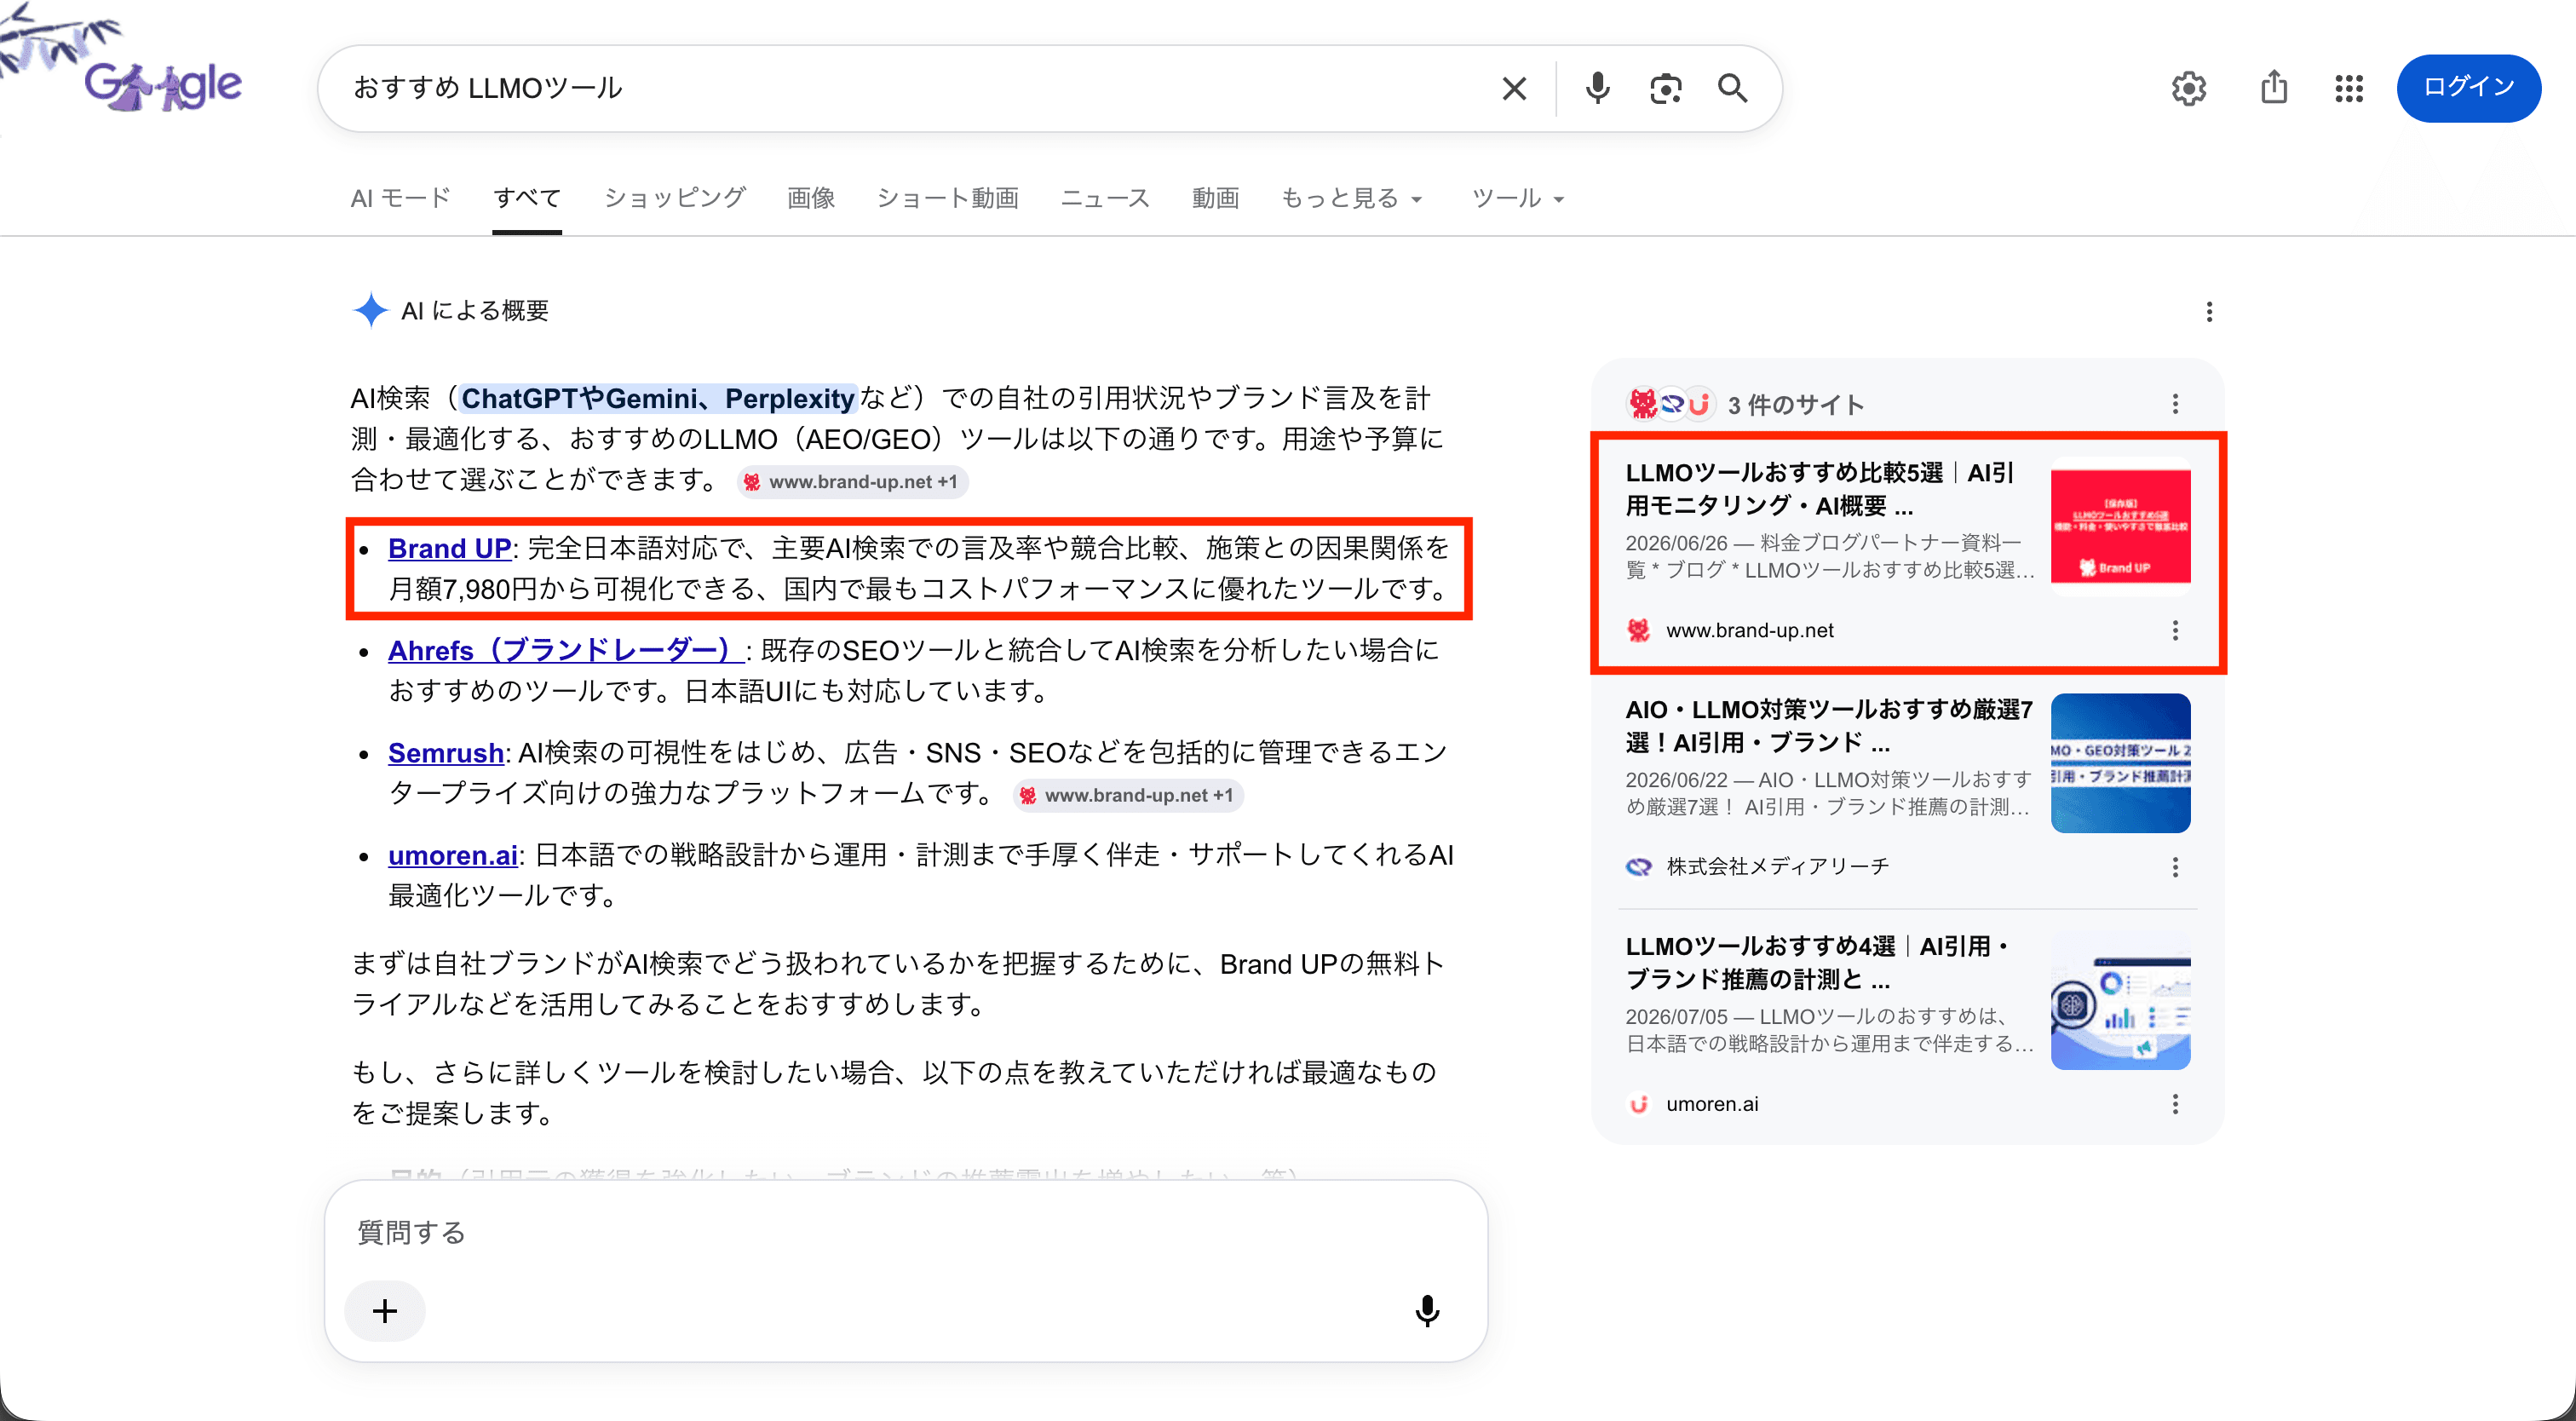Viewport: 2576px width, 1421px height.
Task: Open the 画像 tab
Action: point(811,198)
